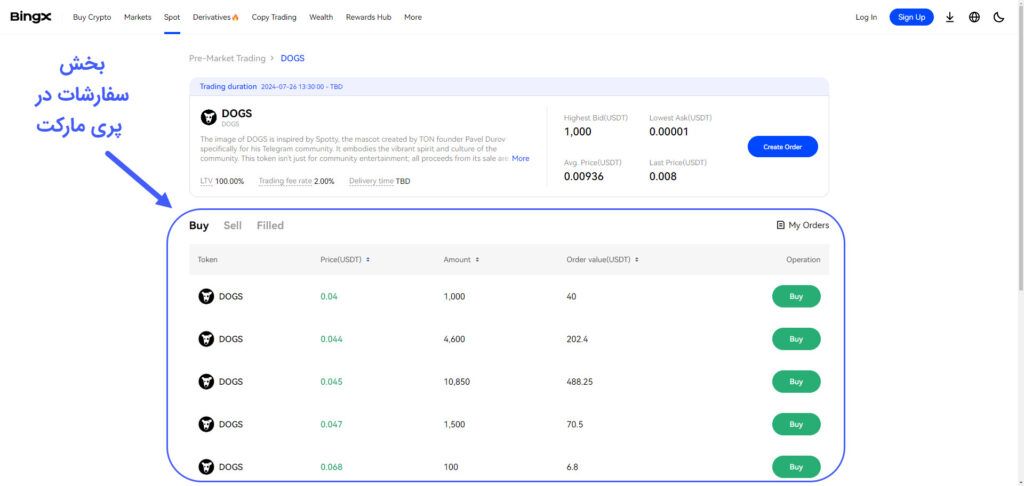1024x486 pixels.
Task: Switch to the Filled tab
Action: (x=270, y=226)
